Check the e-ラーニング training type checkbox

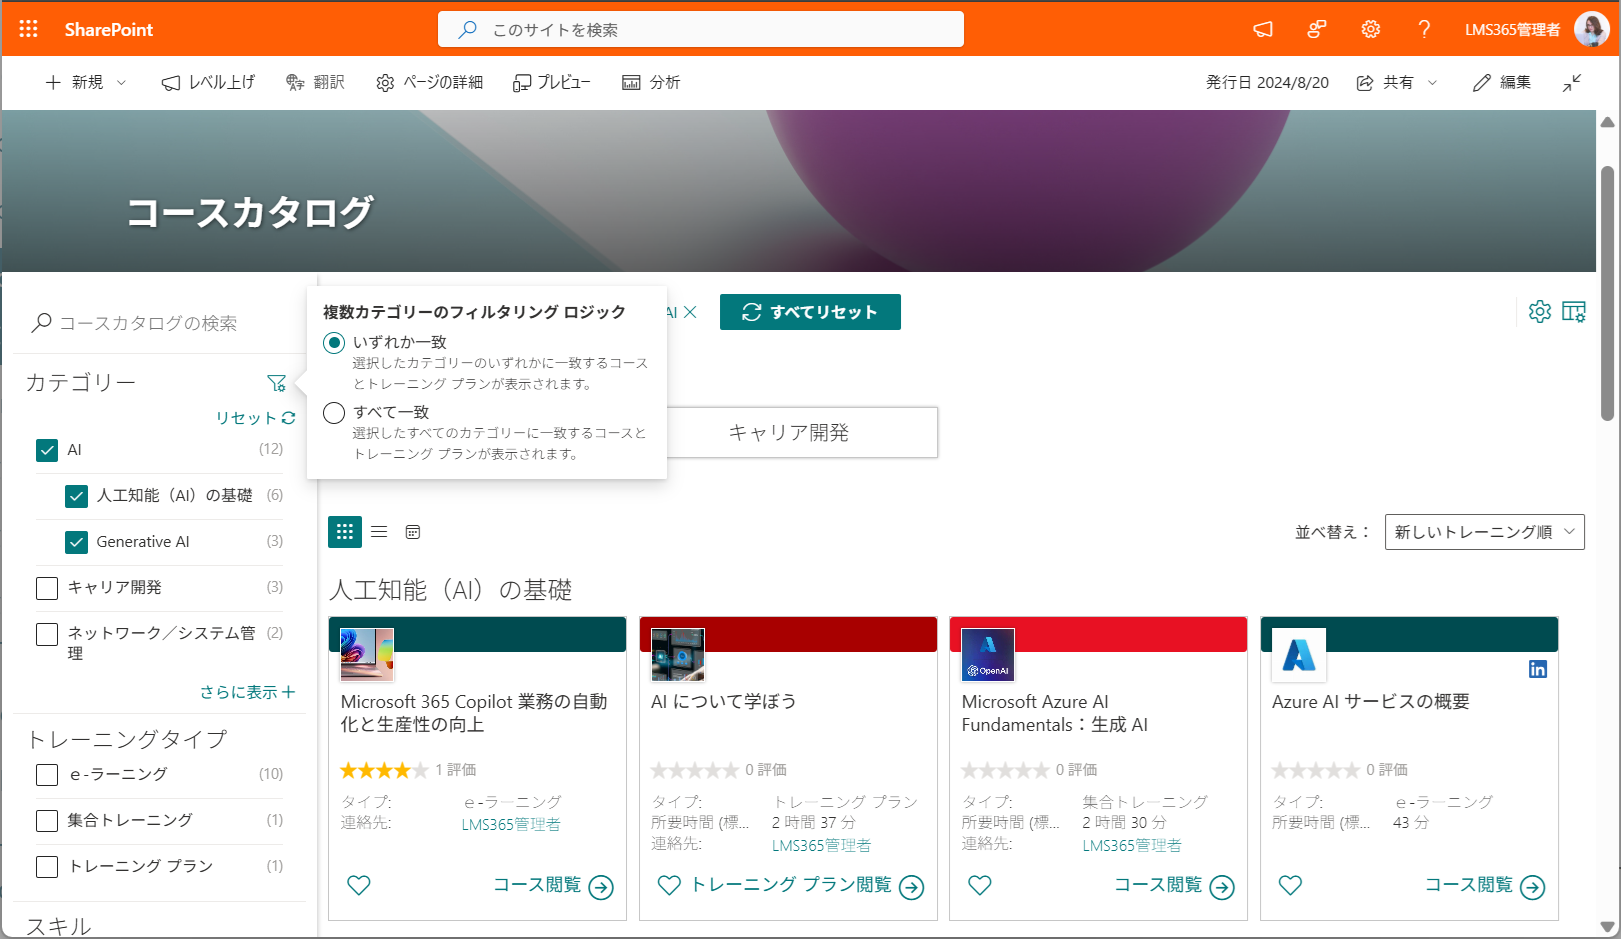(47, 775)
